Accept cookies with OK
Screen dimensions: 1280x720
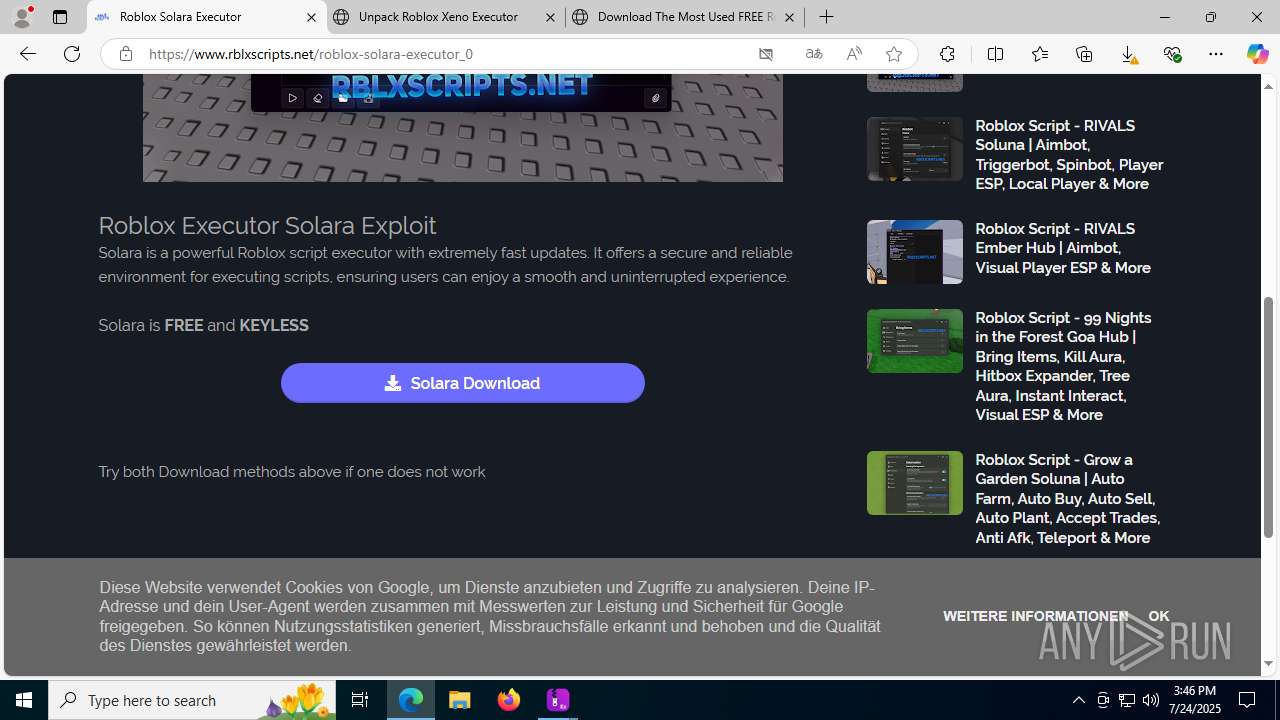(x=1158, y=616)
